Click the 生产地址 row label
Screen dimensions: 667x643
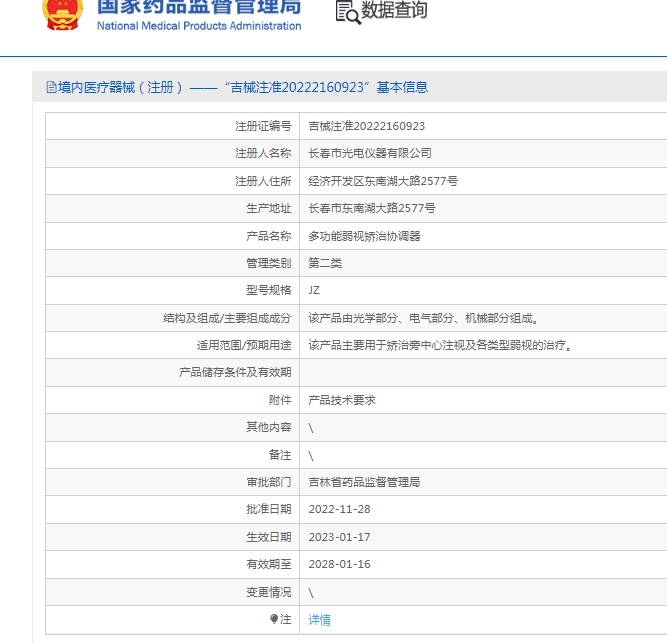click(269, 208)
